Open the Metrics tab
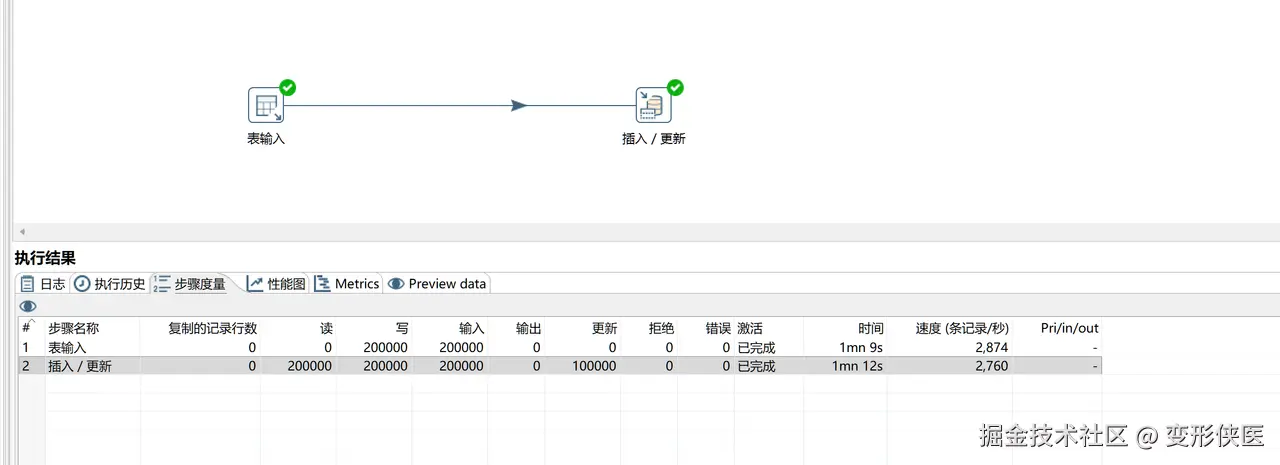 (x=347, y=284)
